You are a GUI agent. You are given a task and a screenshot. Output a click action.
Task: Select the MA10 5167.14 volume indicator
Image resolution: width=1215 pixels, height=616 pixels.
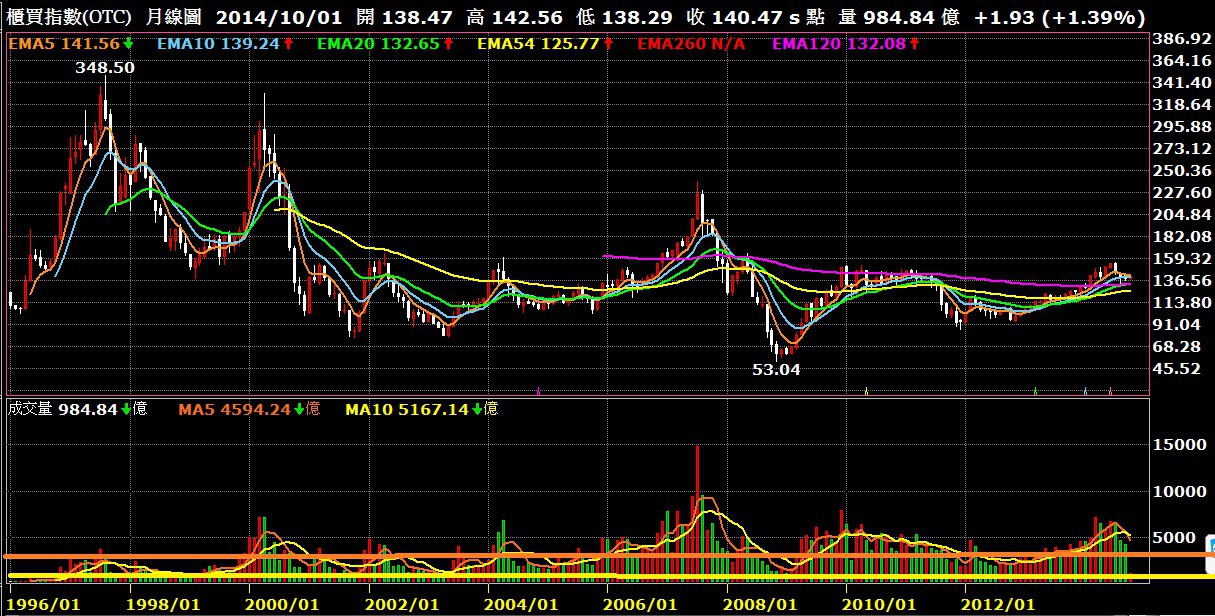tap(422, 409)
